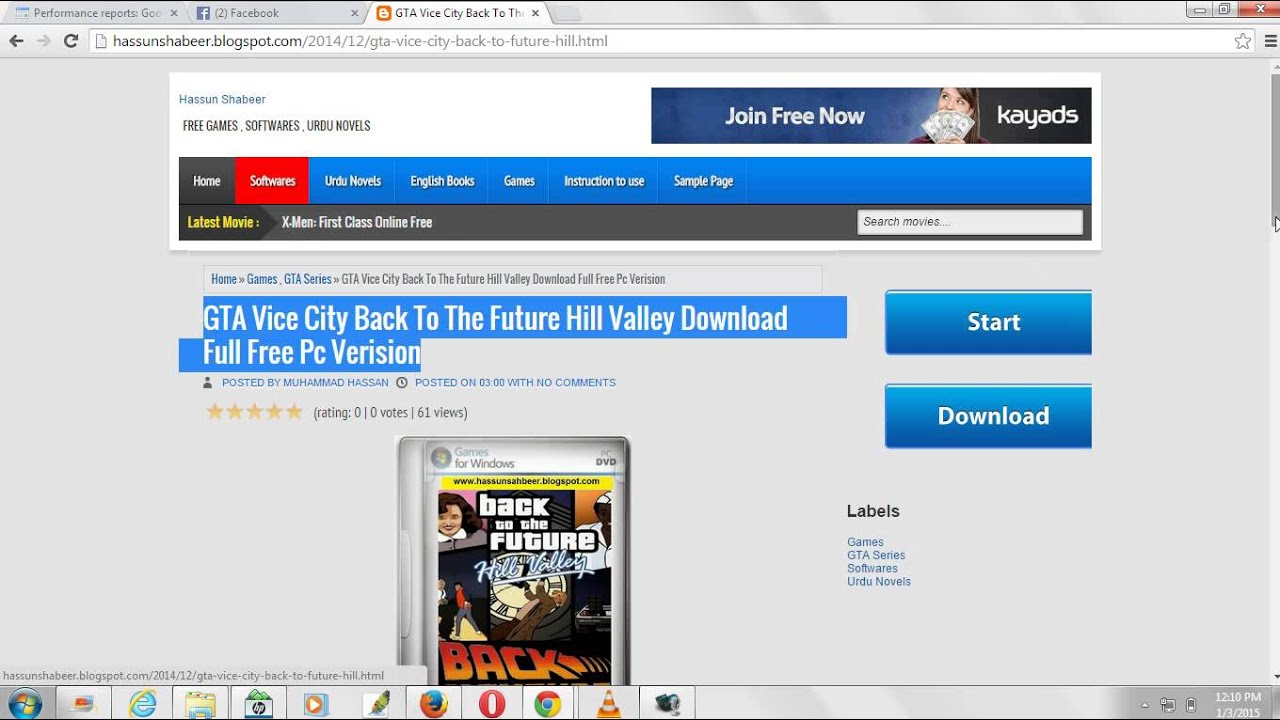Close the Facebook browser tab
This screenshot has height=720, width=1280.
[x=355, y=13]
